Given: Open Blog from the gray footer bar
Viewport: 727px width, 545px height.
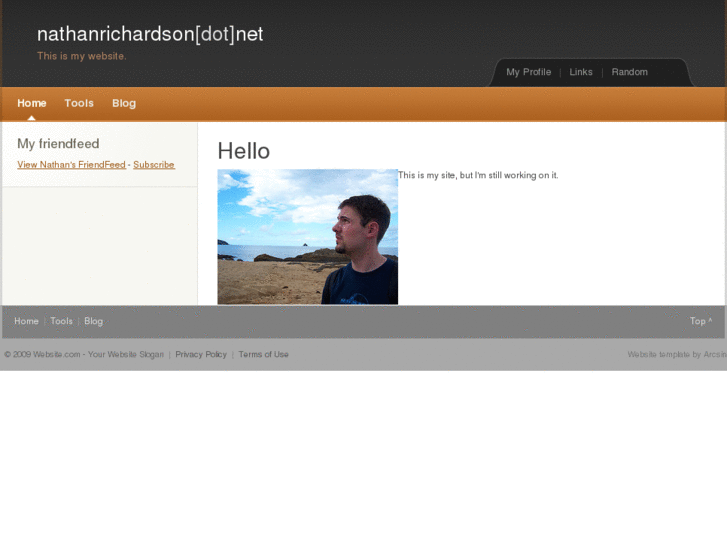Looking at the screenshot, I should tap(93, 321).
